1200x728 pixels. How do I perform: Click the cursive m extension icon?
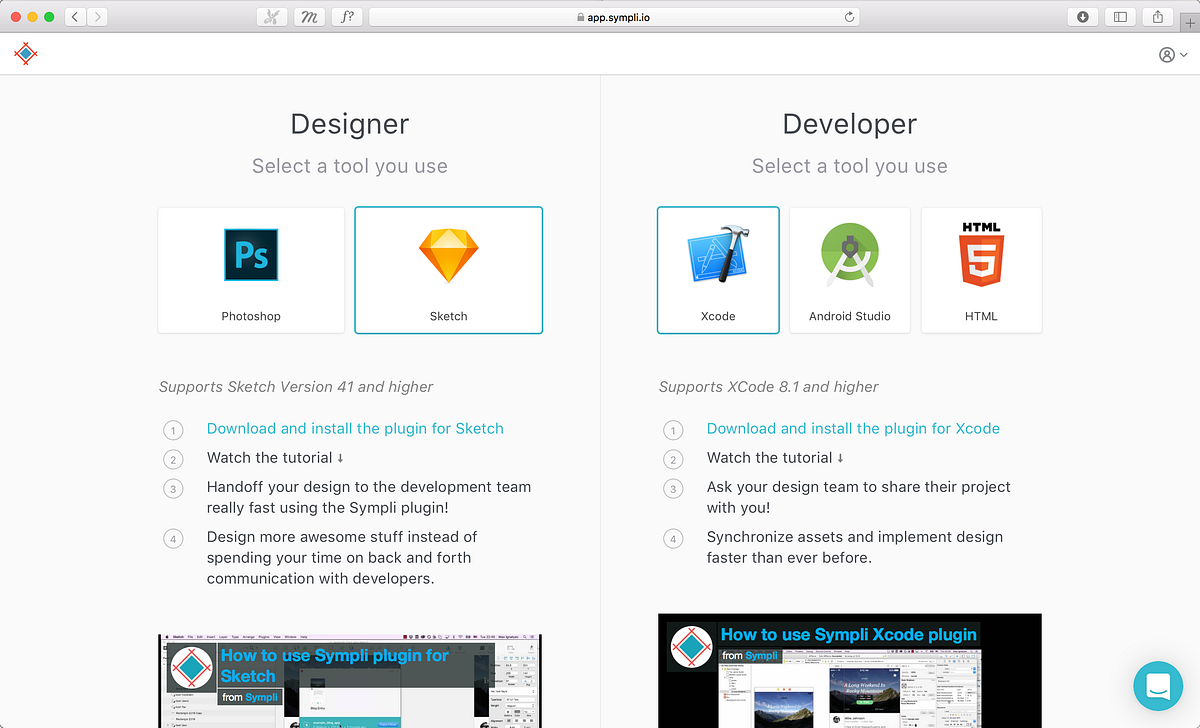coord(309,16)
